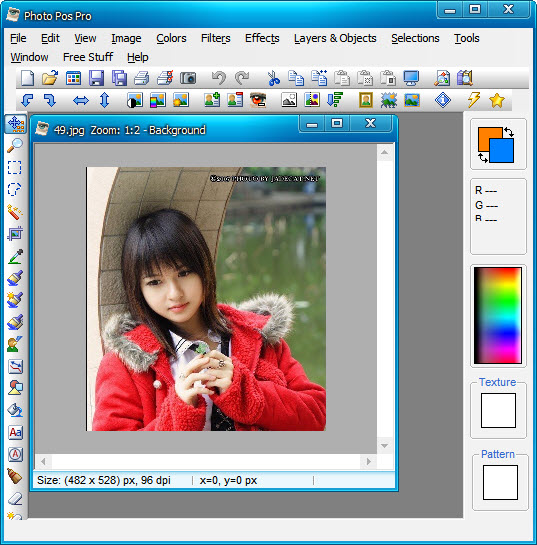Click the camera capture icon
Screen dimensions: 537x545
[188, 78]
